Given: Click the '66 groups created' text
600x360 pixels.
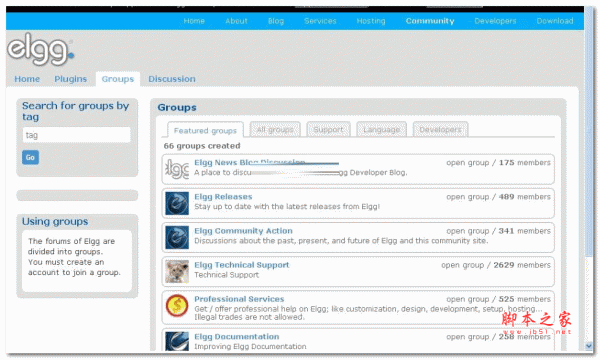Looking at the screenshot, I should click(202, 146).
